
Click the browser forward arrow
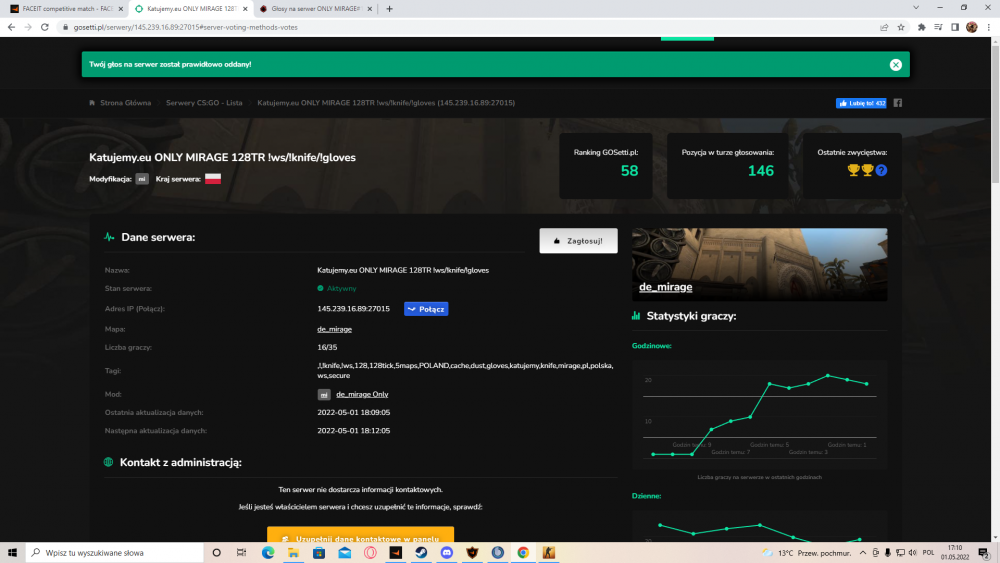point(28,27)
